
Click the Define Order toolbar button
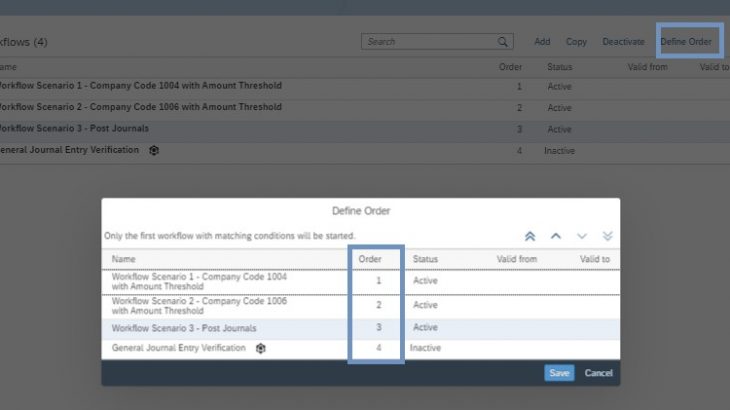pyautogui.click(x=686, y=42)
